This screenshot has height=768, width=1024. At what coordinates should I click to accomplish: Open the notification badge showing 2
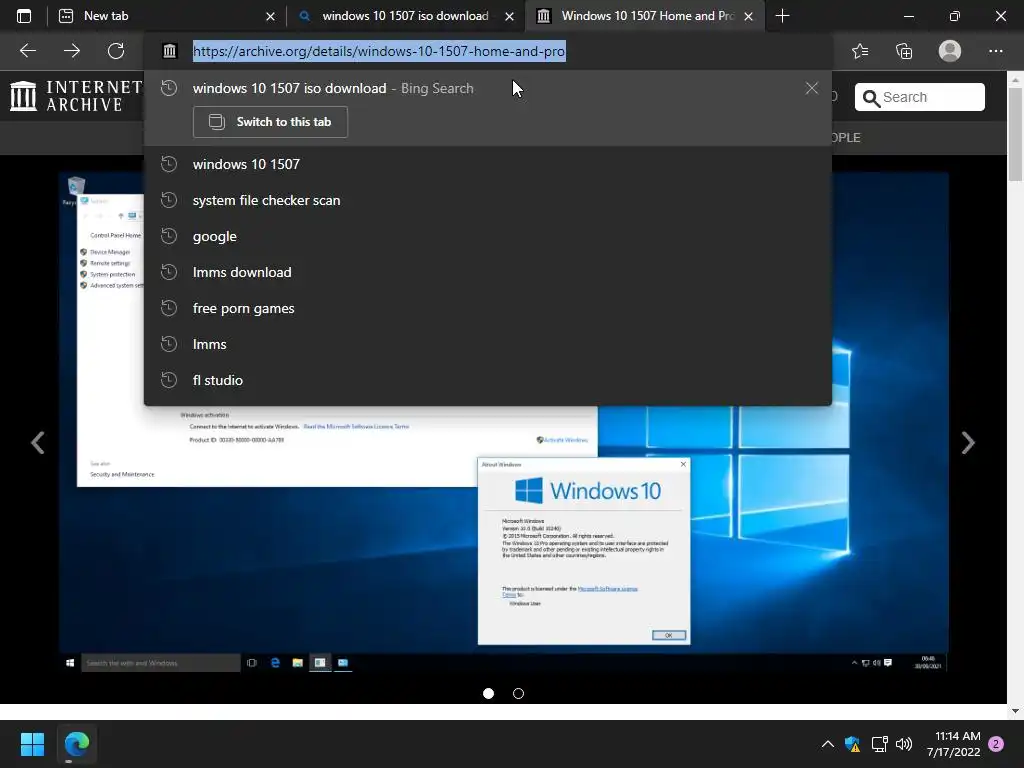(x=996, y=744)
